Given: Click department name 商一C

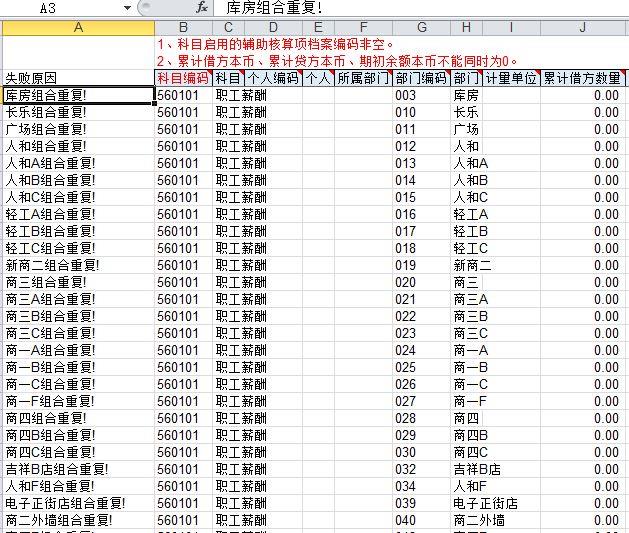Looking at the screenshot, I should [471, 384].
